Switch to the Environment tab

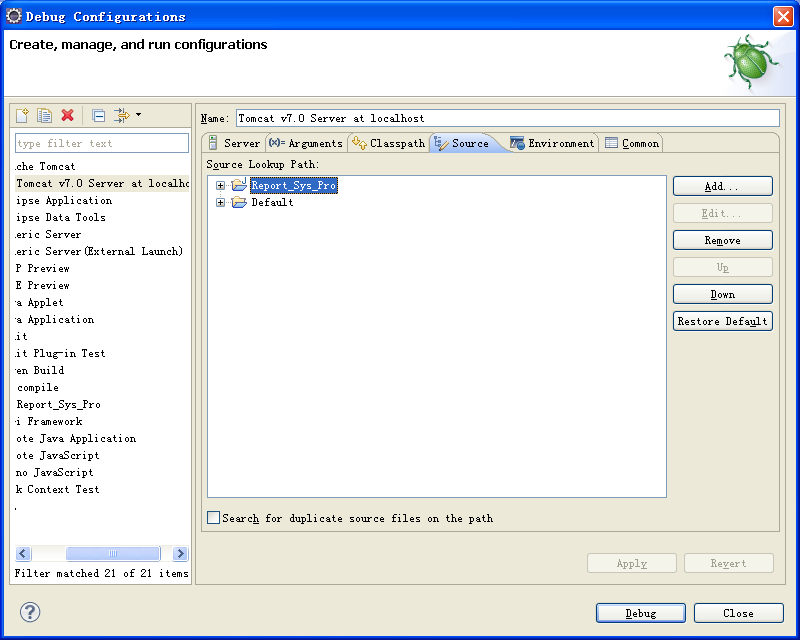click(x=553, y=143)
